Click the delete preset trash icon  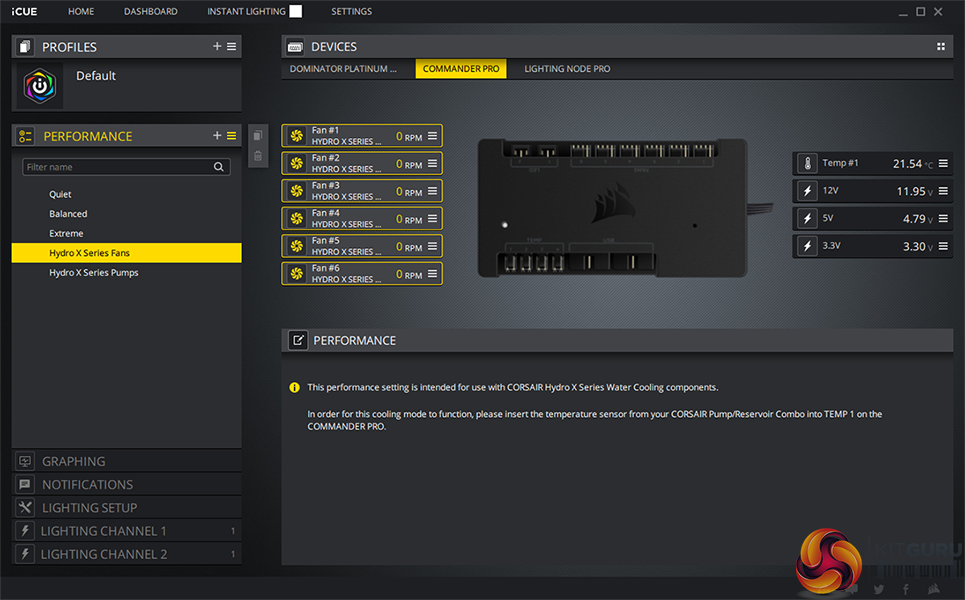point(258,156)
